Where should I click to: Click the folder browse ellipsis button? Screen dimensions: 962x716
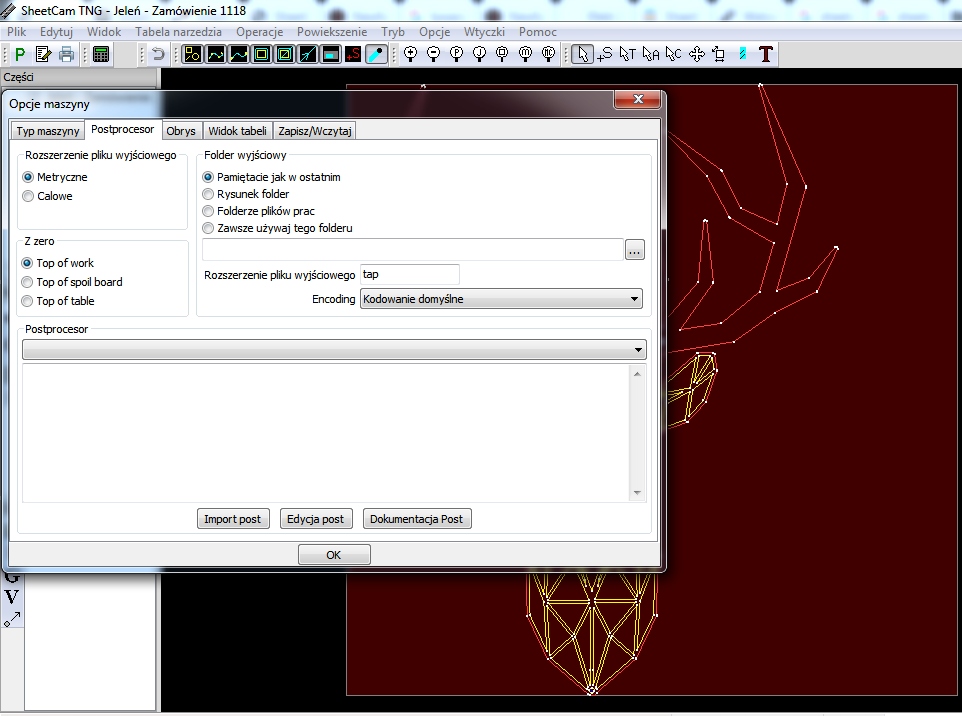(x=635, y=250)
